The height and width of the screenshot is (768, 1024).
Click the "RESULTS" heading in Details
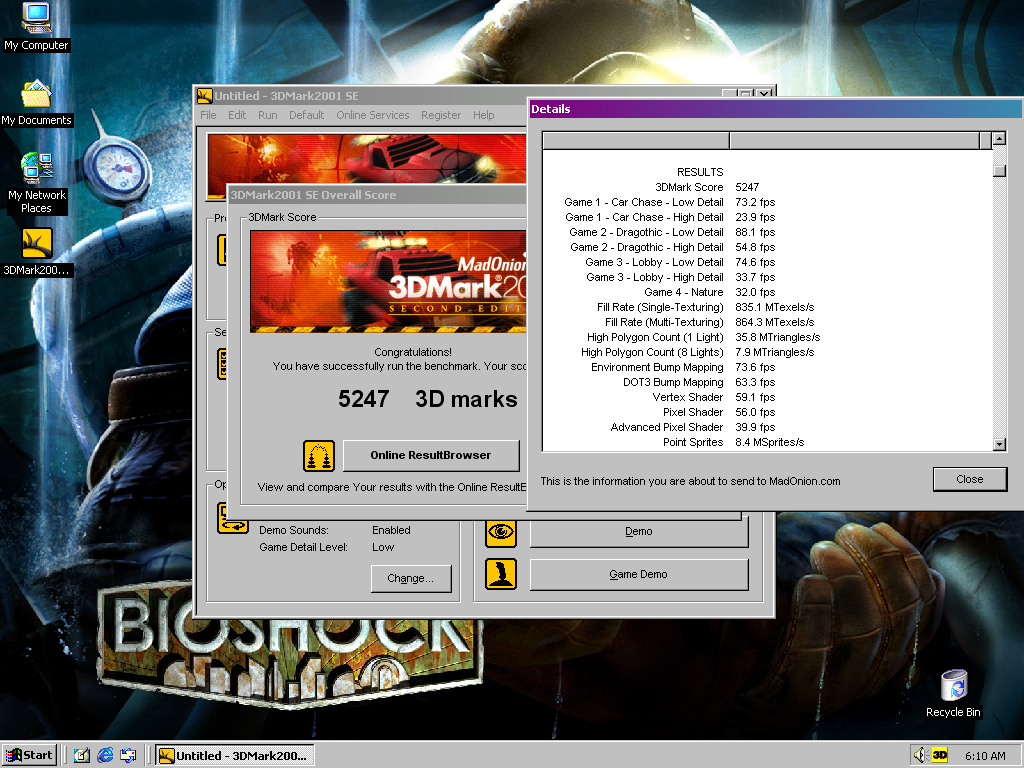(x=700, y=172)
